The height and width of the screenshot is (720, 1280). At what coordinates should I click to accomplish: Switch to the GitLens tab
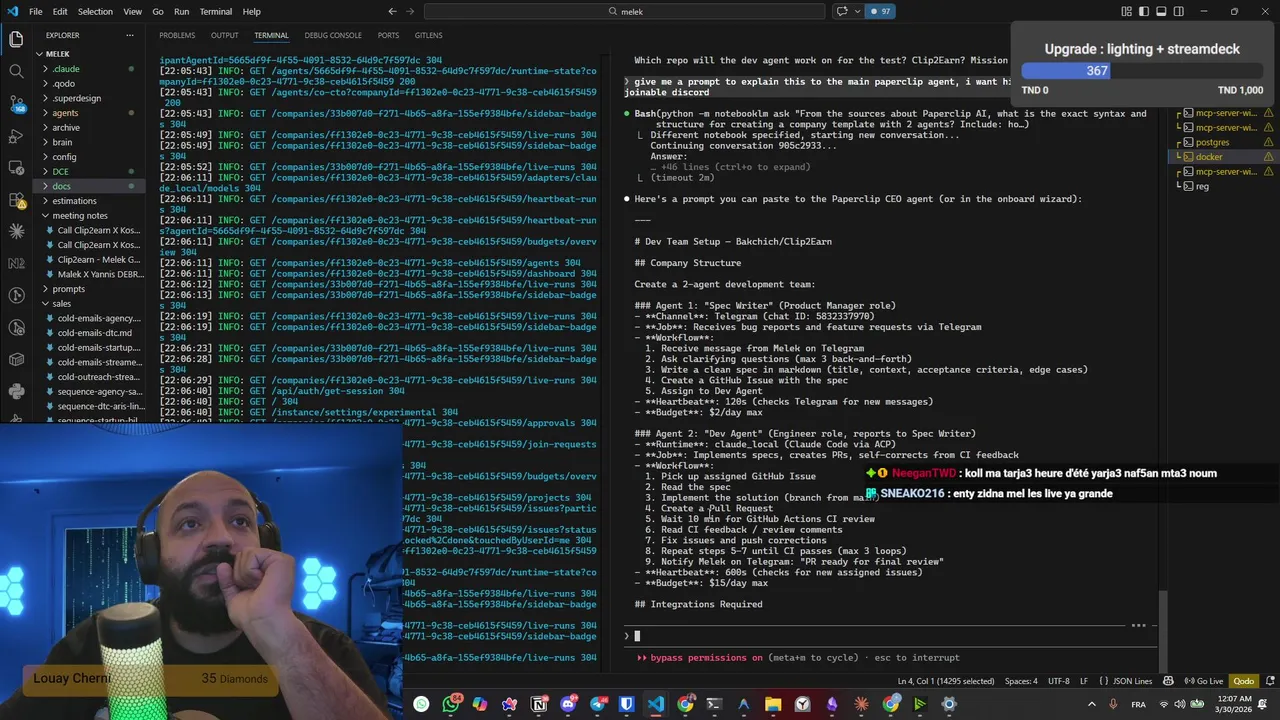click(428, 35)
